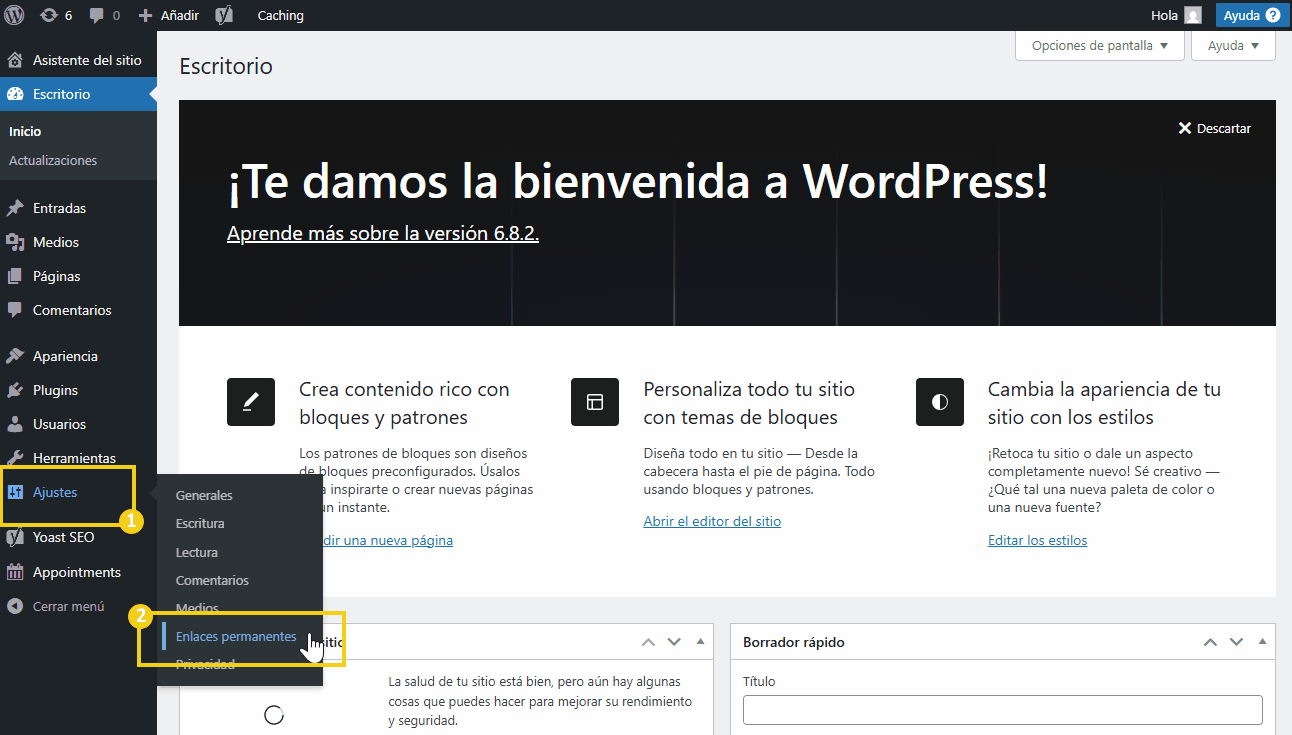The image size is (1292, 735).
Task: Click the Yoast SEO icon in top bar
Action: [225, 15]
